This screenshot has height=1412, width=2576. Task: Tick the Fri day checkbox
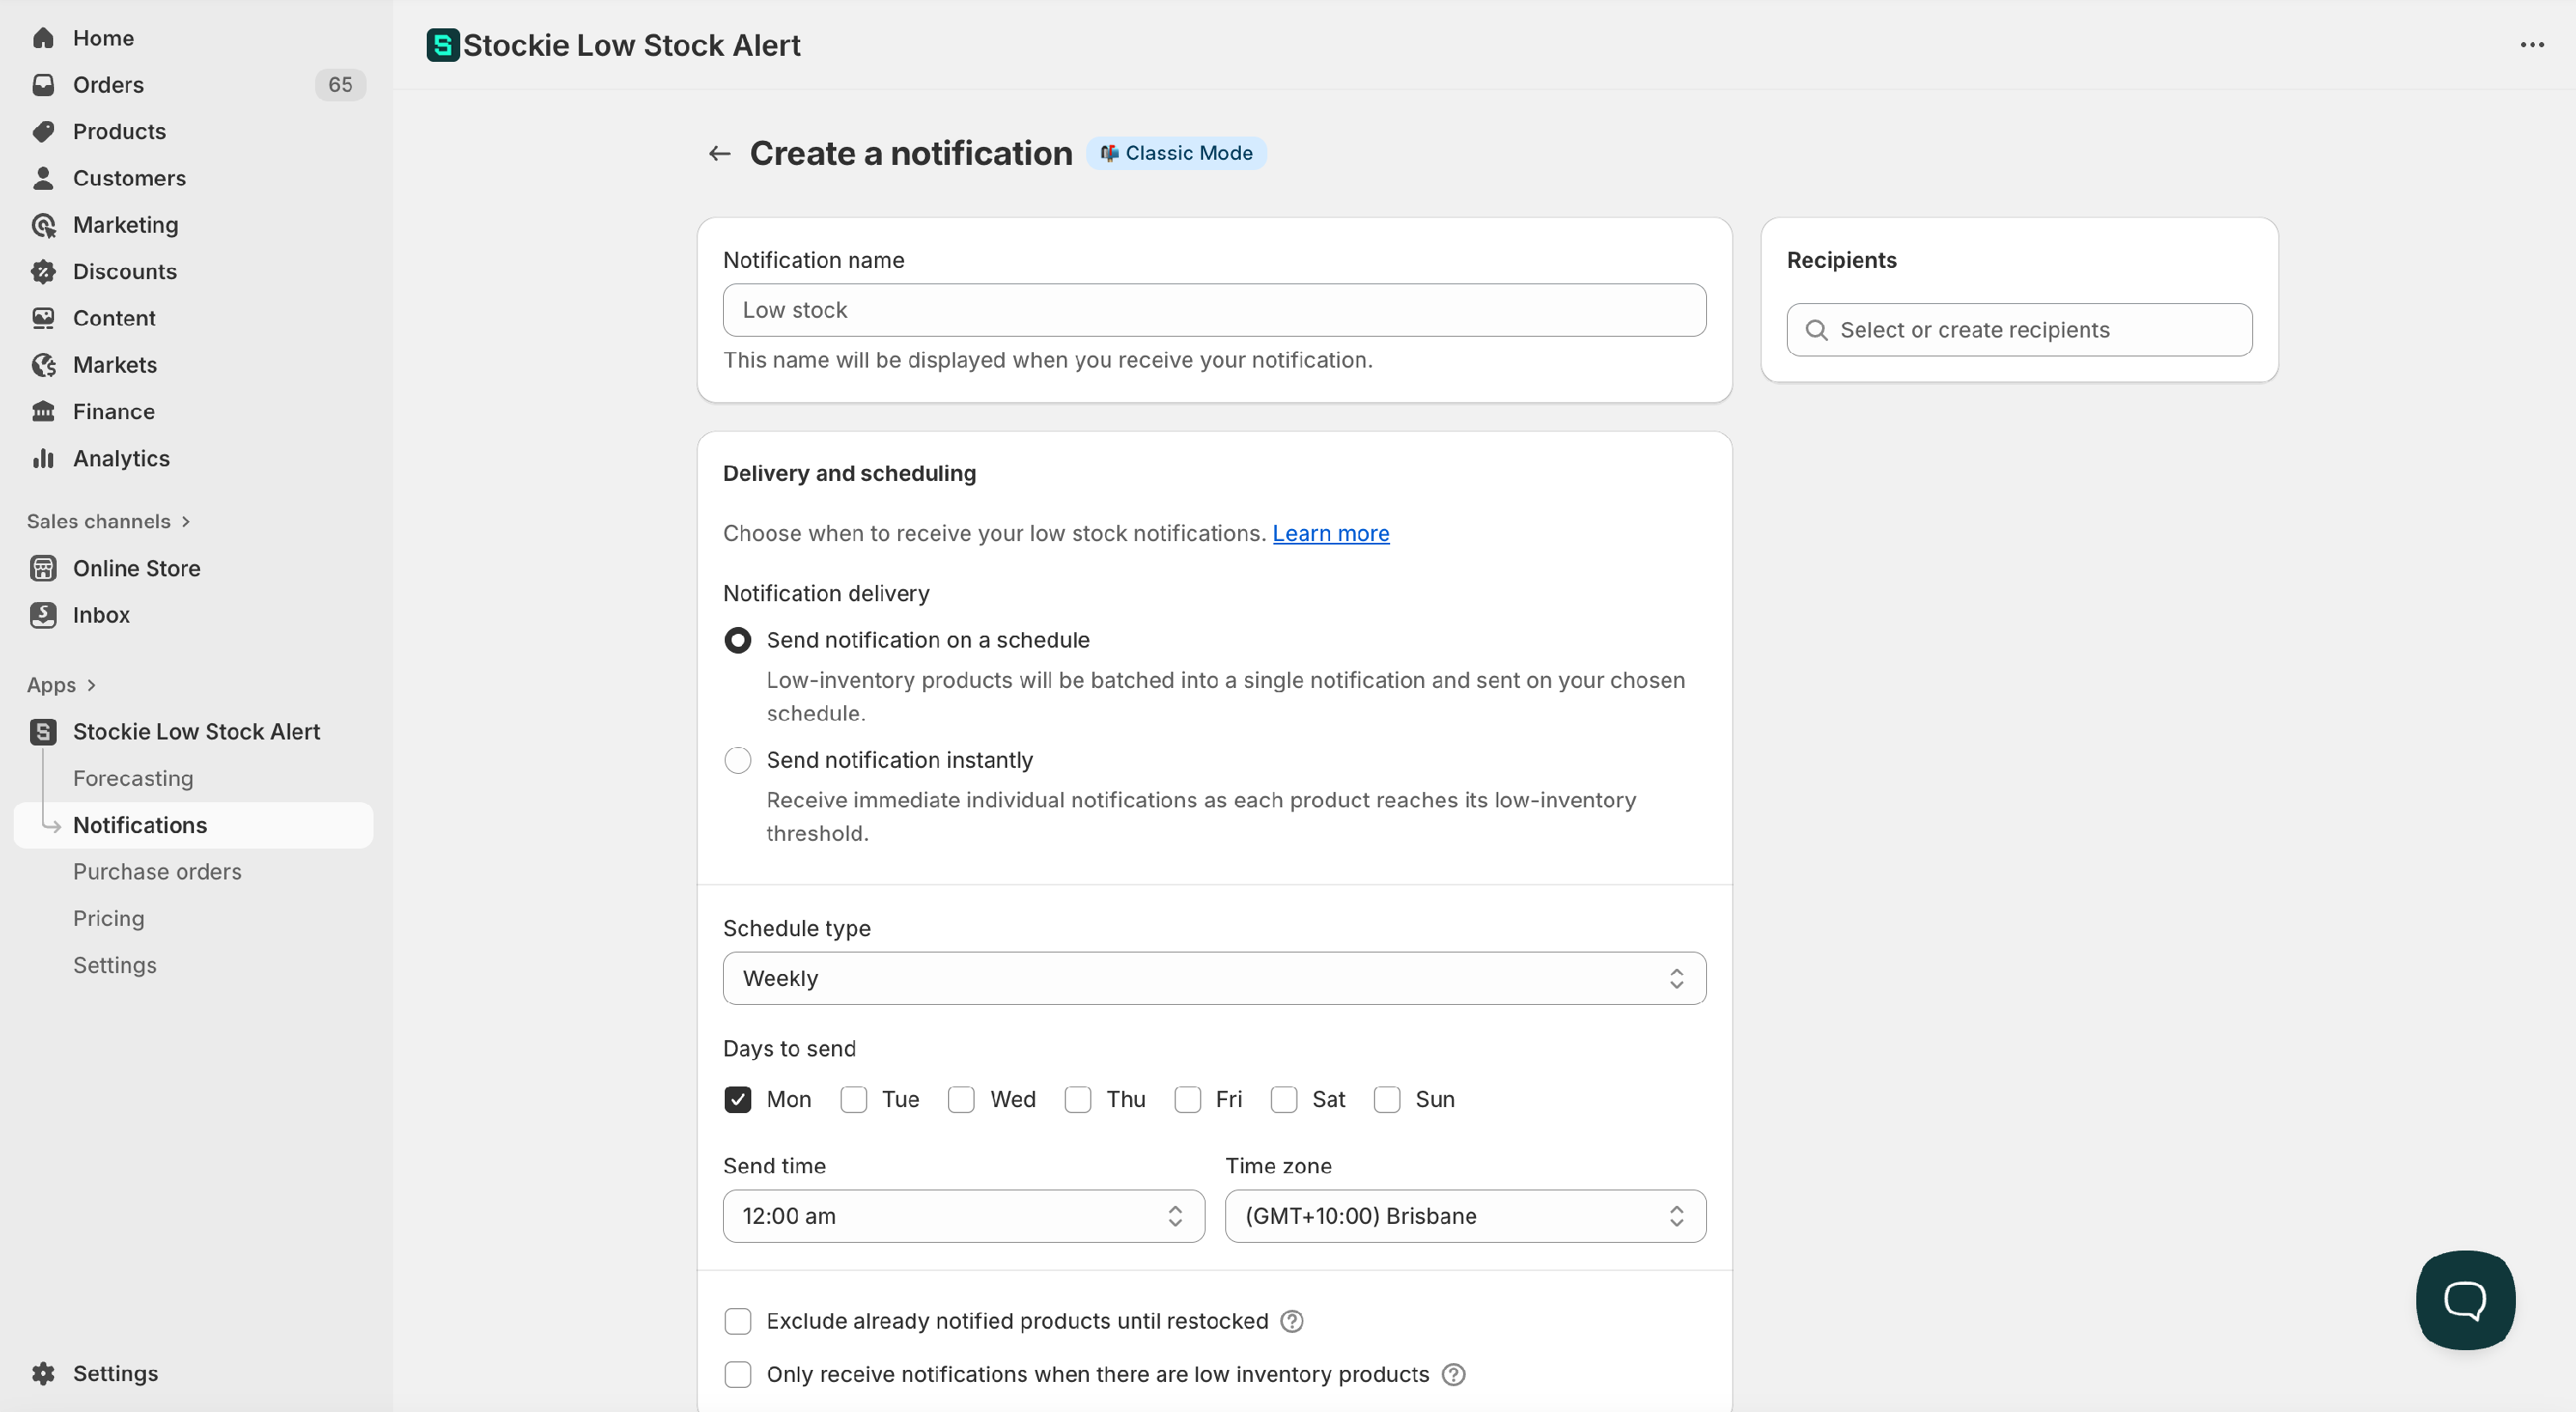coord(1188,1099)
